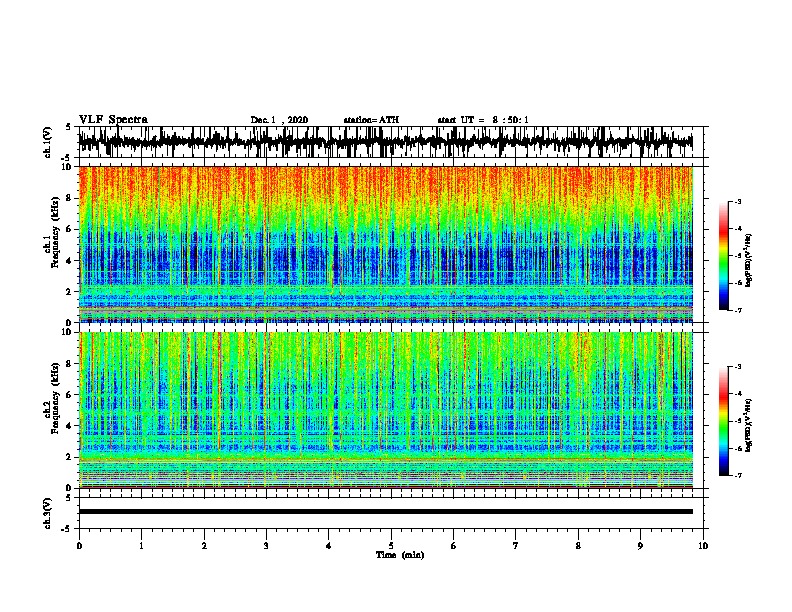Click time axis tick label '8'
The width and height of the screenshot is (792, 612).
pyautogui.click(x=578, y=546)
